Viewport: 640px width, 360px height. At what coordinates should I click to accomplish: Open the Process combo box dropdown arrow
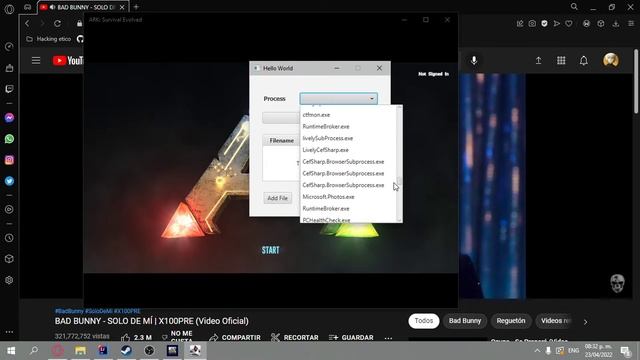371,99
